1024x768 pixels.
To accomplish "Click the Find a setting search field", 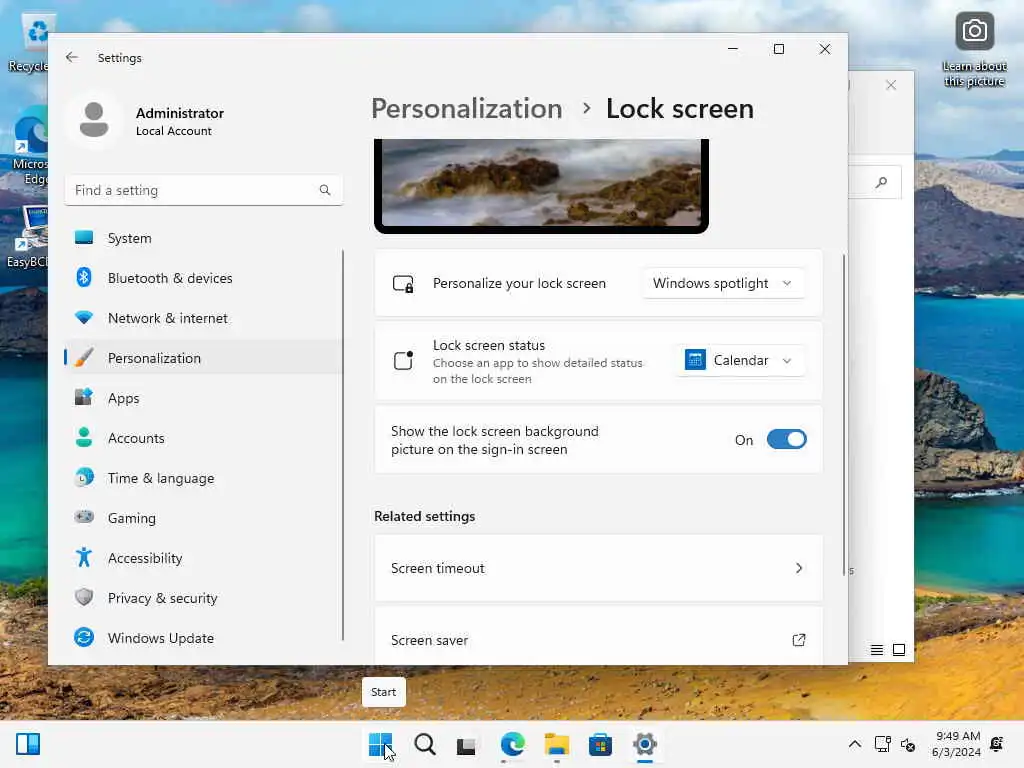I will (x=203, y=190).
